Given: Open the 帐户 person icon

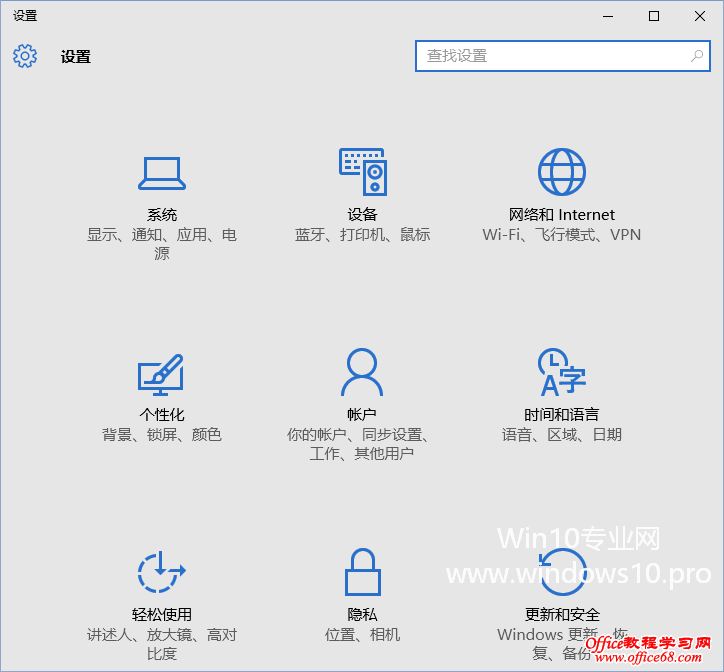Looking at the screenshot, I should point(362,372).
